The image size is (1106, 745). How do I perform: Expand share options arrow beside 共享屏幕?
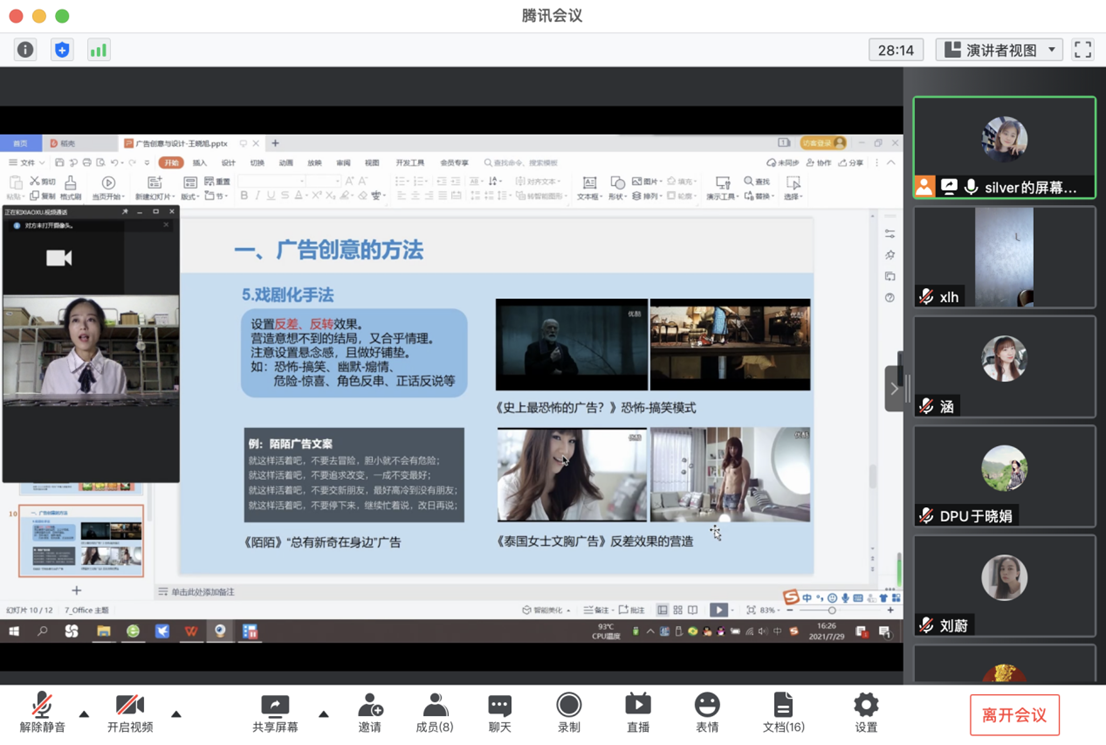[x=324, y=714]
